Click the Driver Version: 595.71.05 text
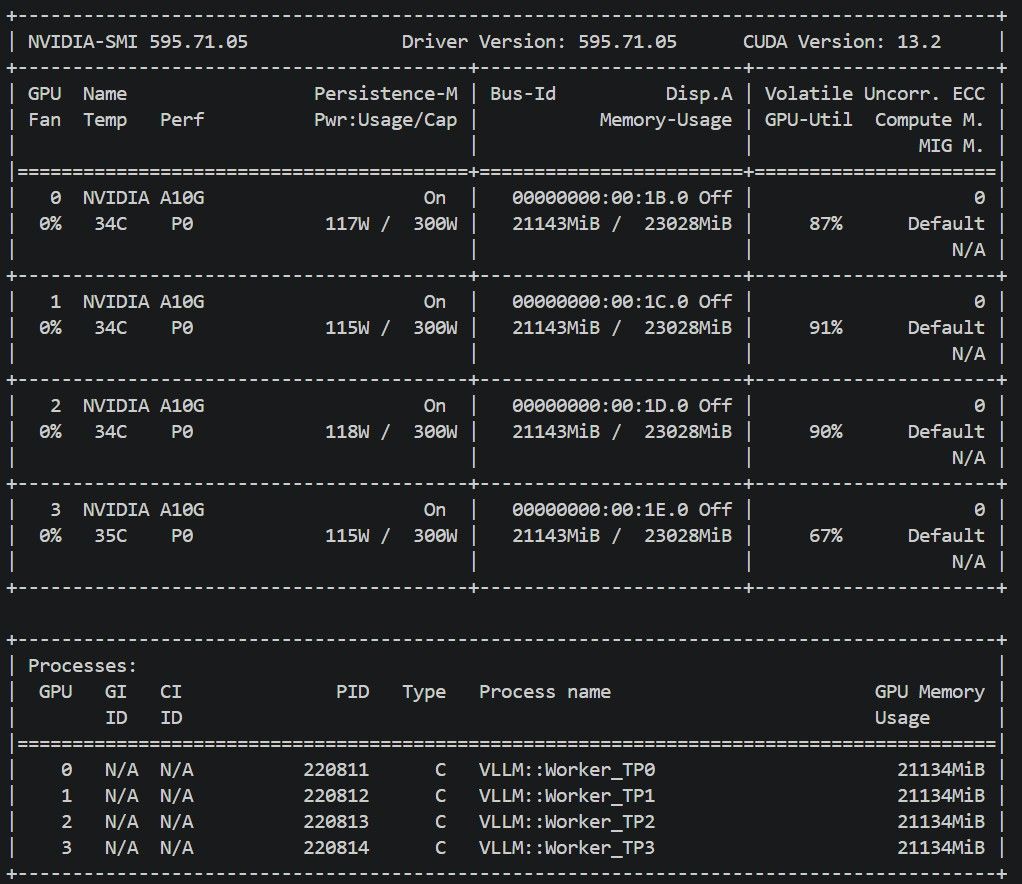Image resolution: width=1022 pixels, height=884 pixels. (x=539, y=42)
